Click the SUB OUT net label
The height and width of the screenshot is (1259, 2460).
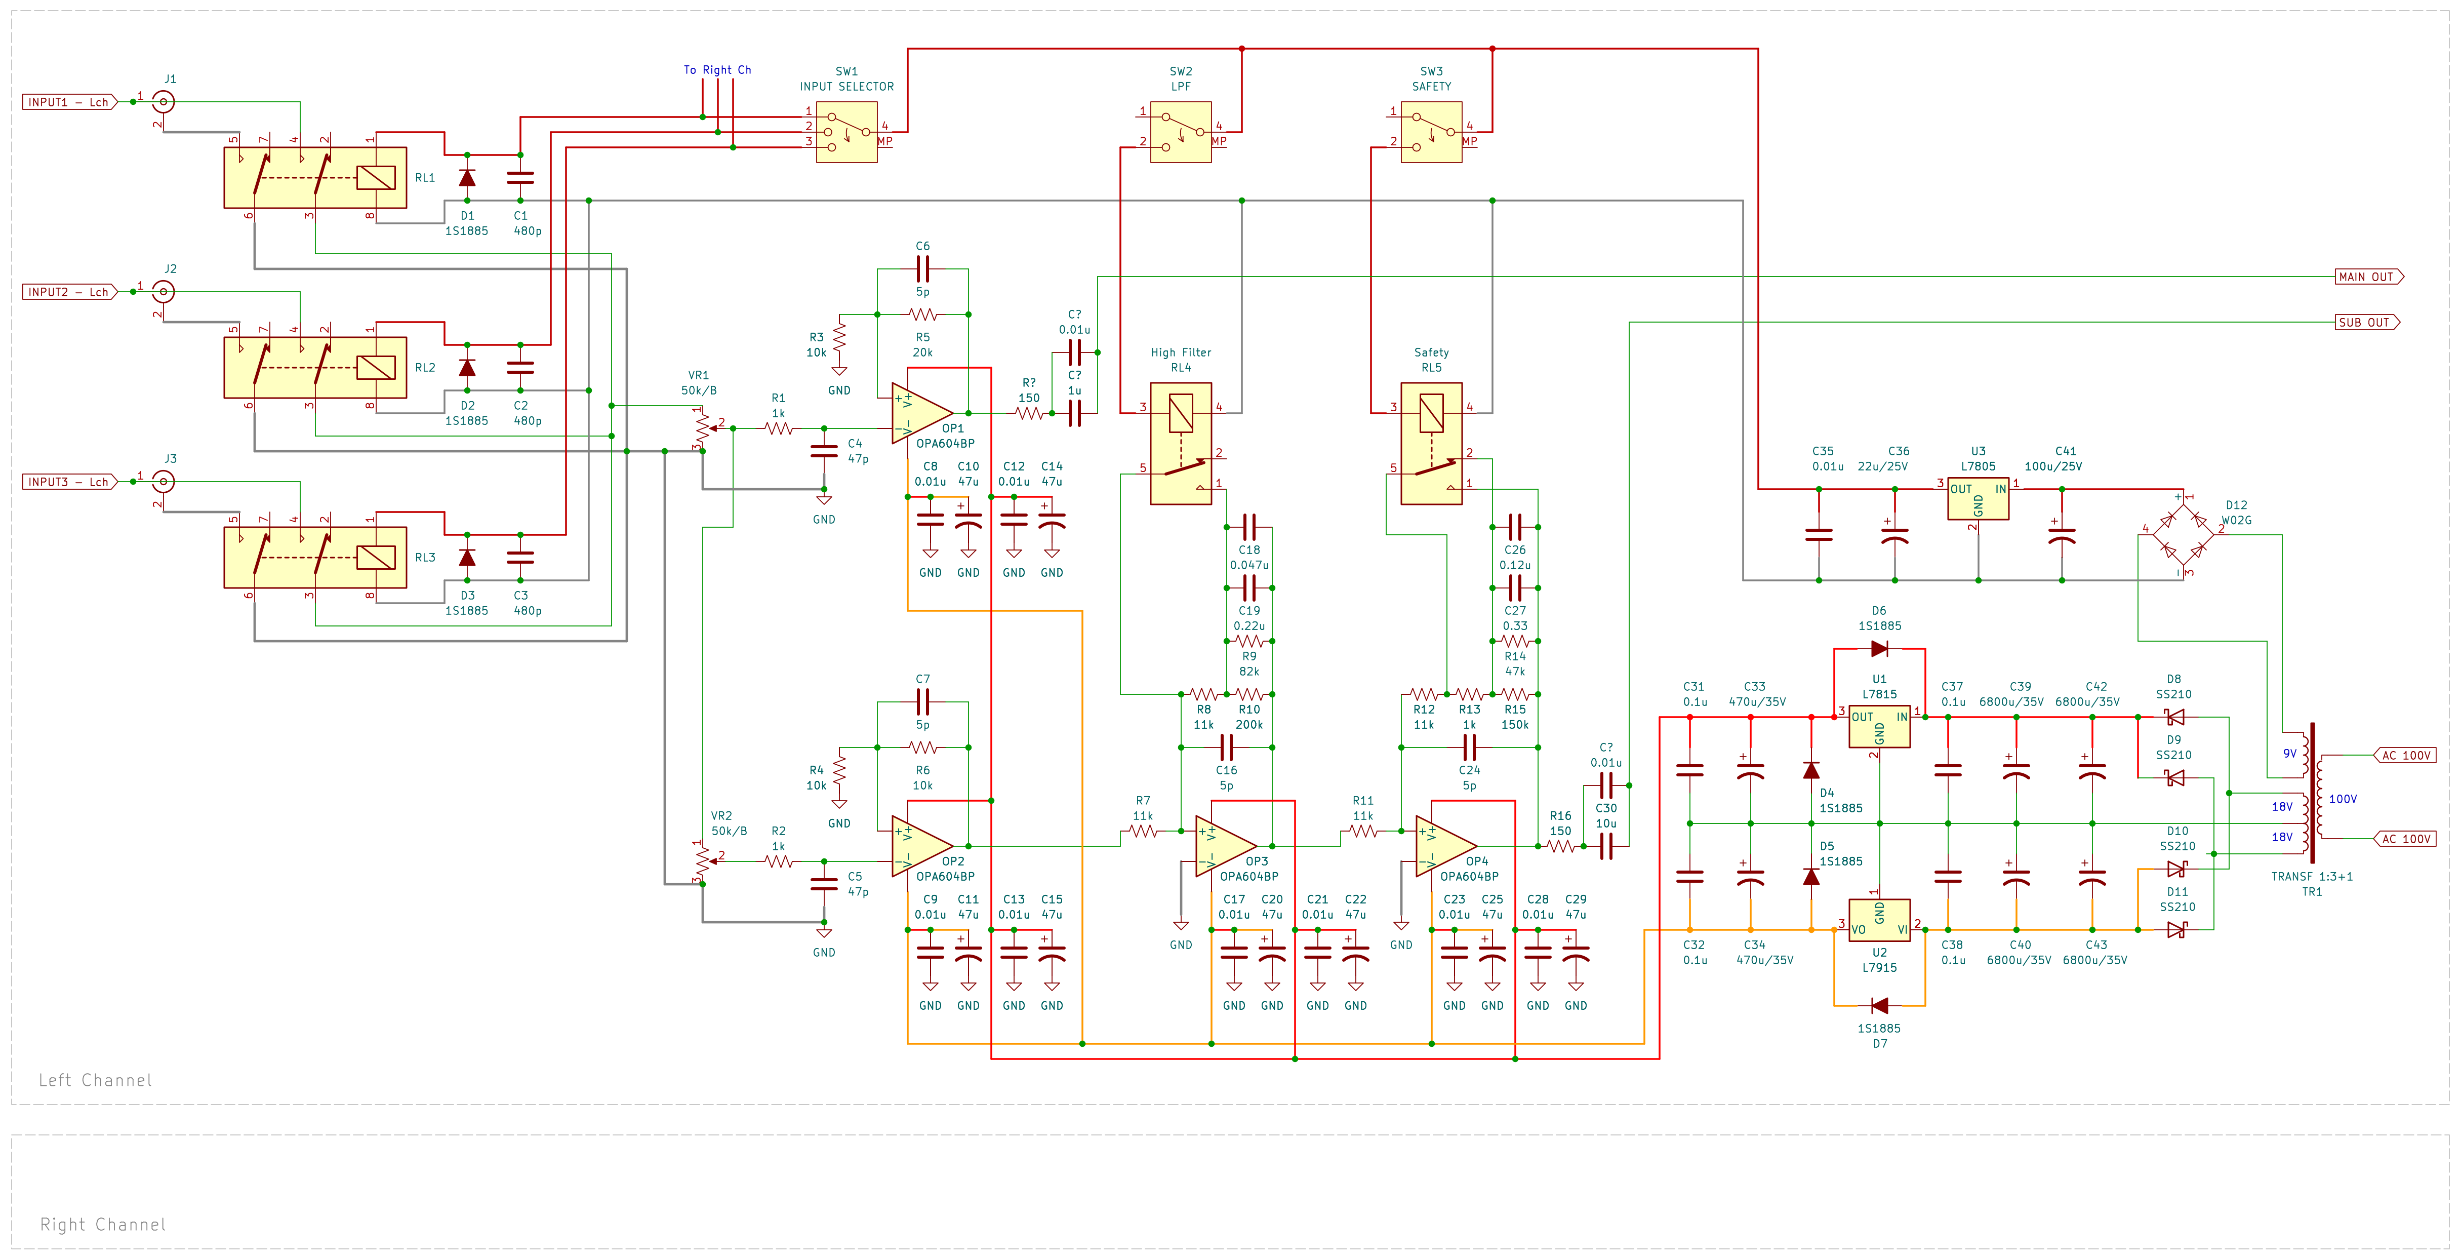(x=2367, y=322)
